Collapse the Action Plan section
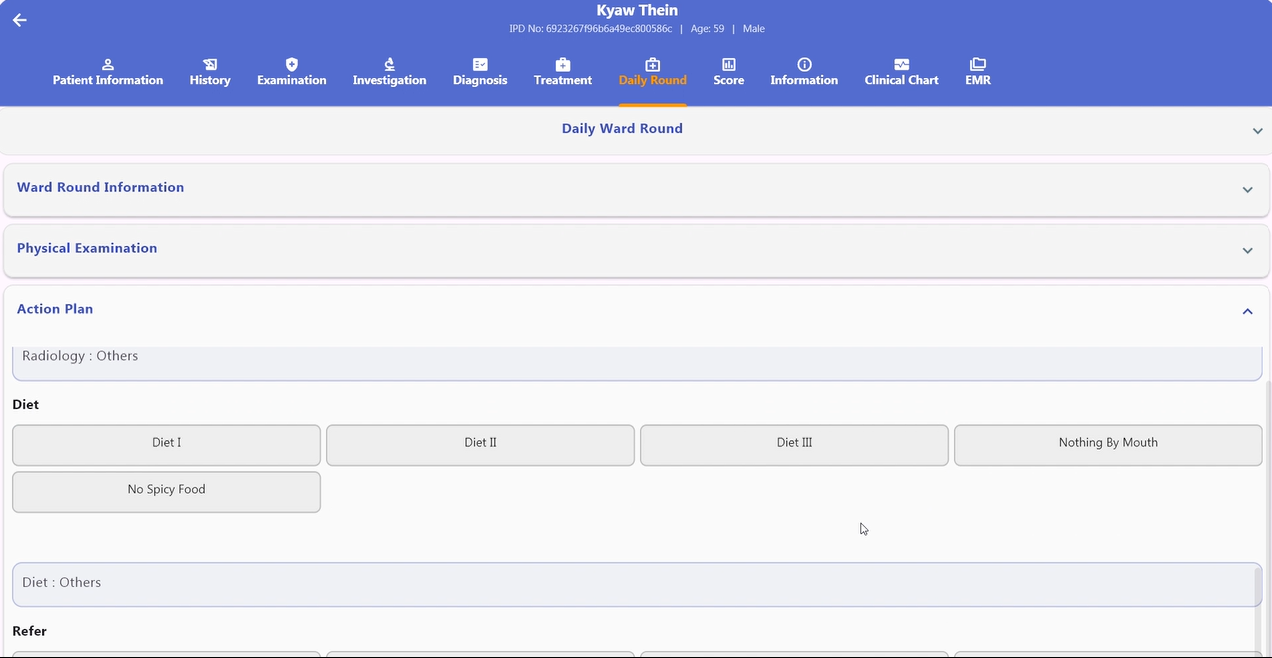Image resolution: width=1272 pixels, height=658 pixels. click(x=1247, y=311)
